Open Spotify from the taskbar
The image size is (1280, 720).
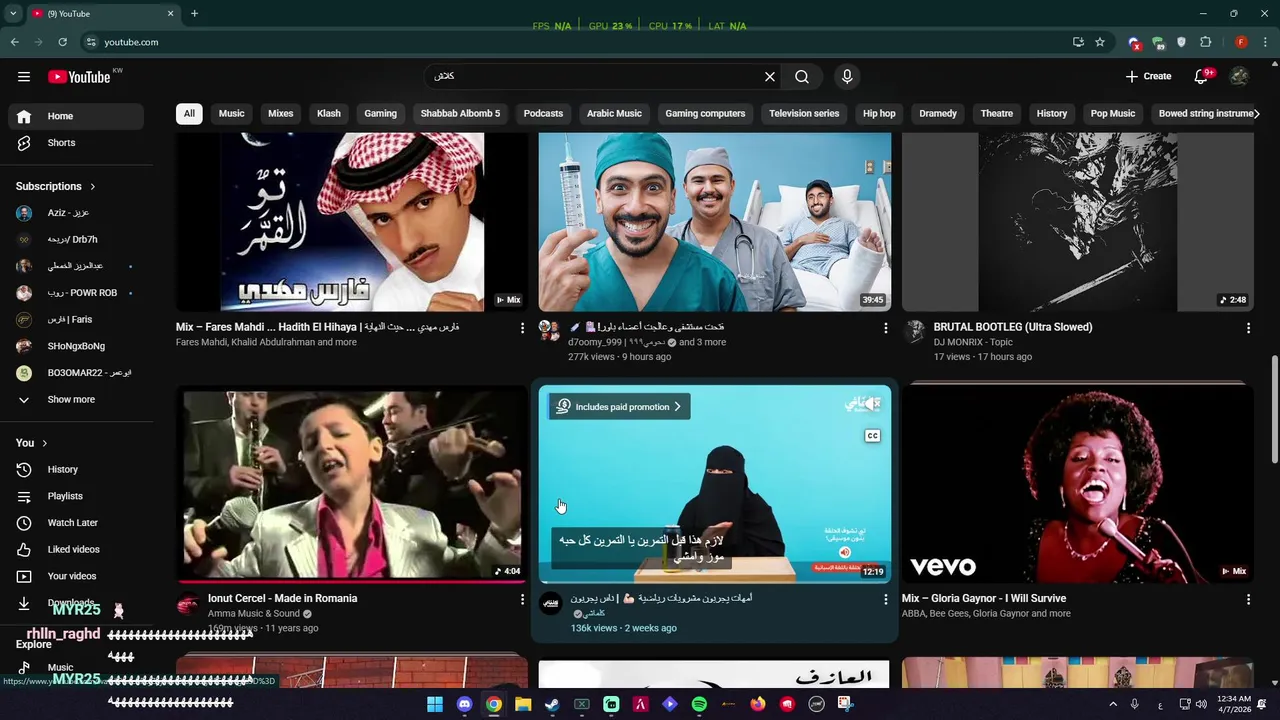point(699,704)
